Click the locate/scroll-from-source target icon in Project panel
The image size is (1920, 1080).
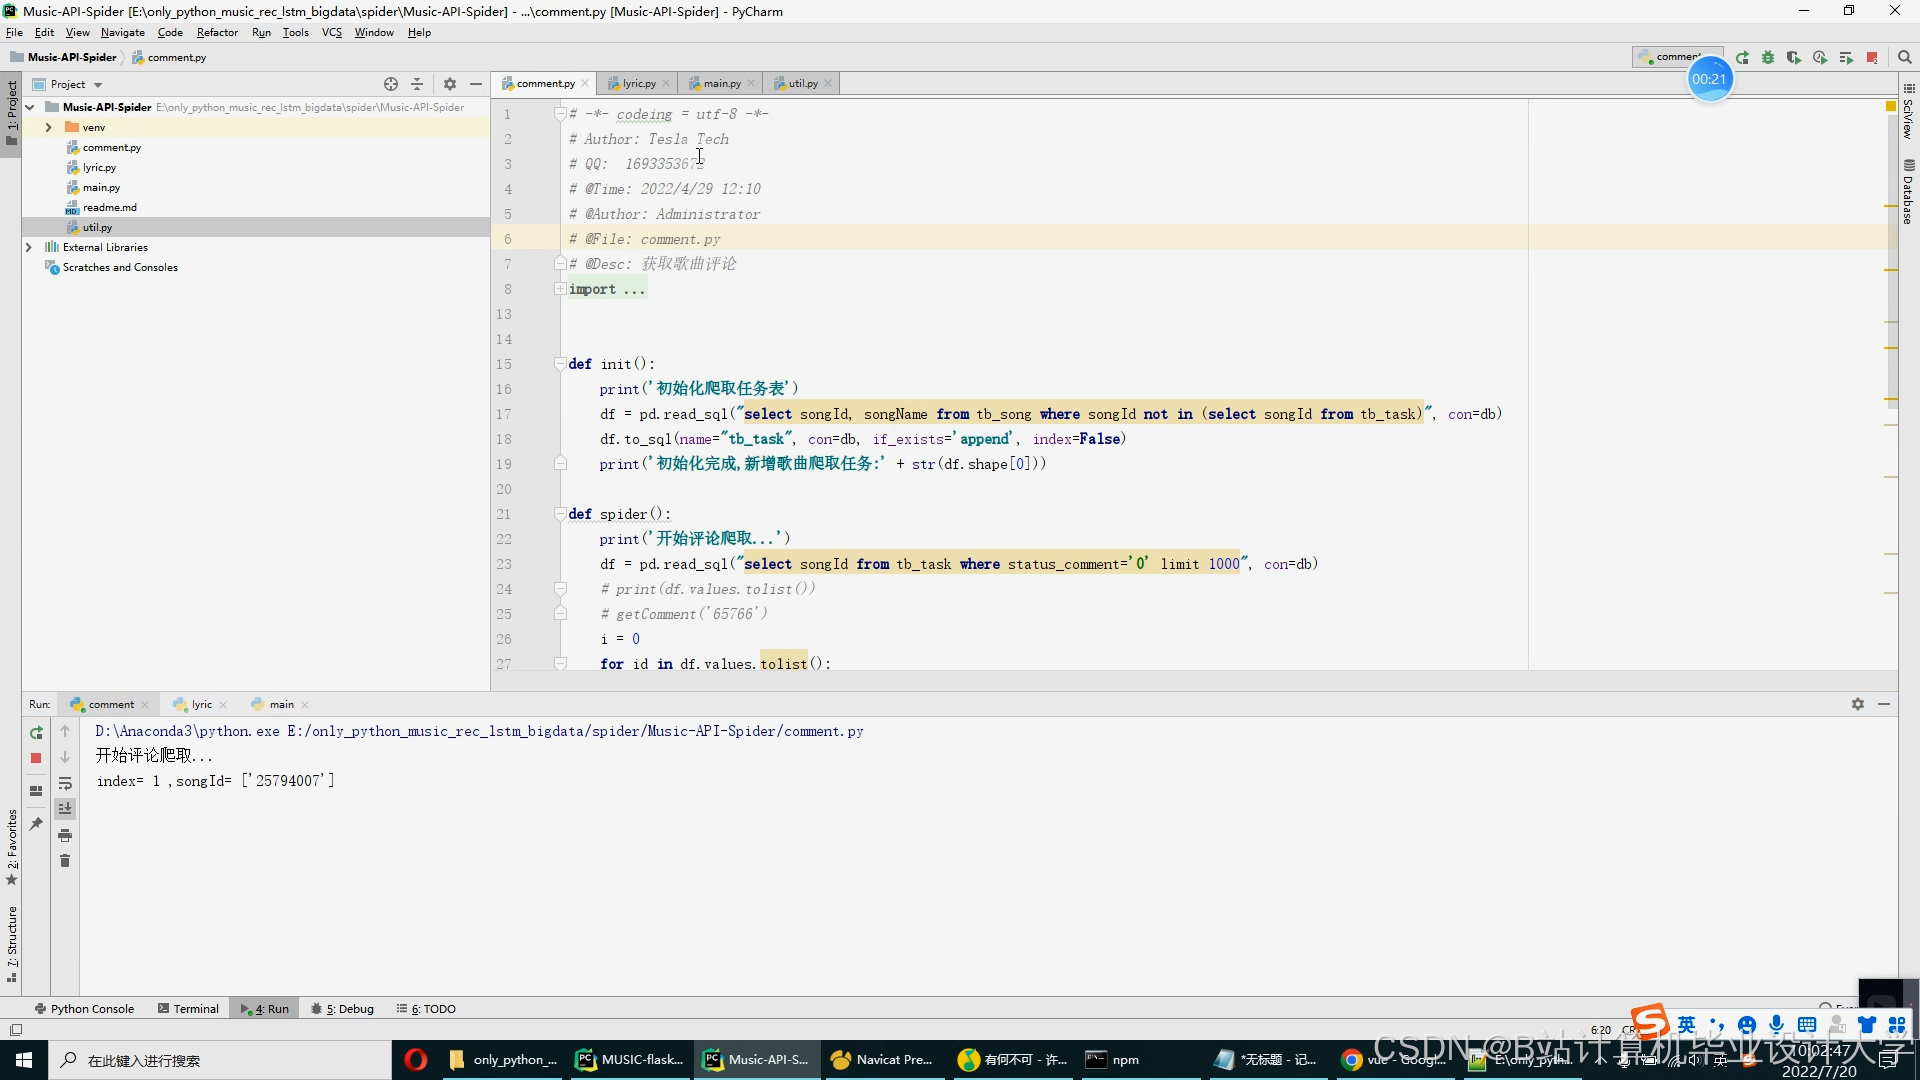(x=391, y=84)
